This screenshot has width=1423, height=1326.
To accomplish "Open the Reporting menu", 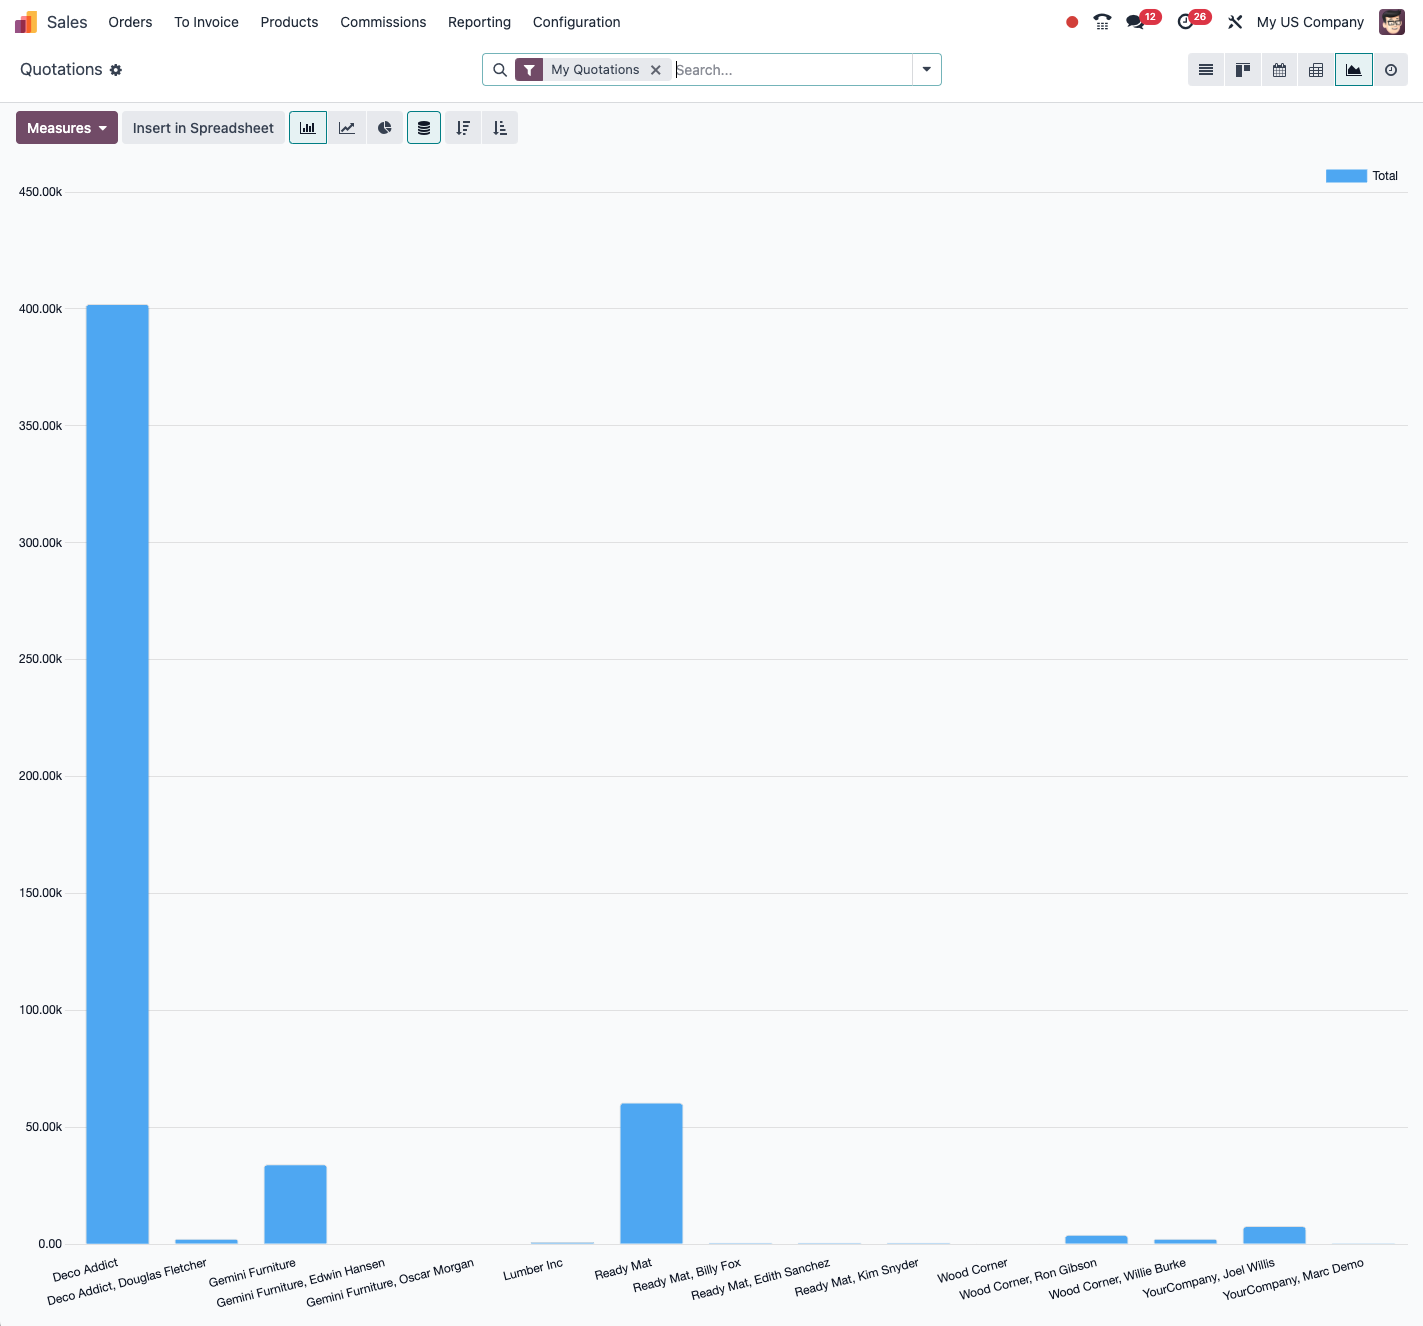I will (480, 22).
